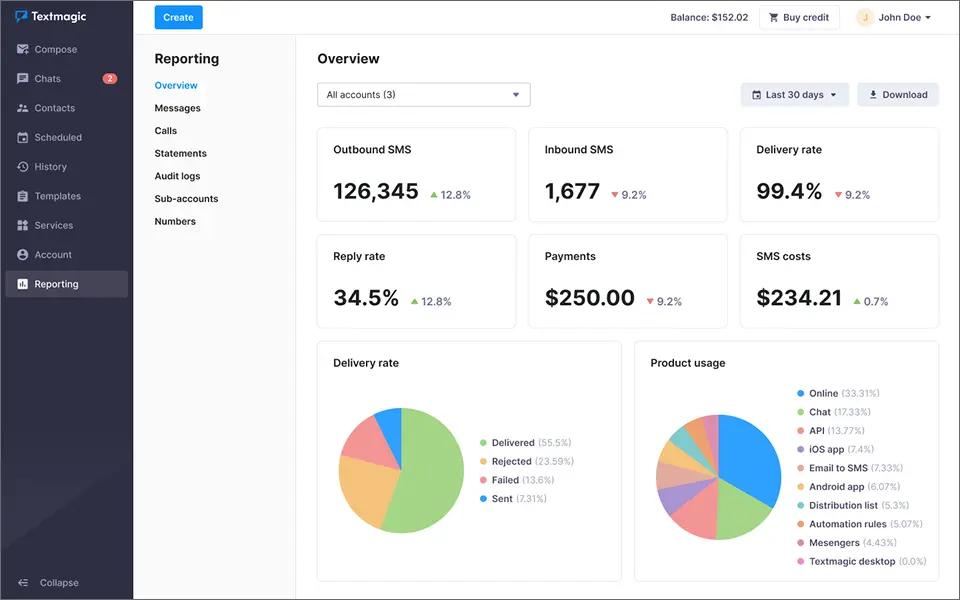Click the unread badge on Chats

(x=110, y=77)
